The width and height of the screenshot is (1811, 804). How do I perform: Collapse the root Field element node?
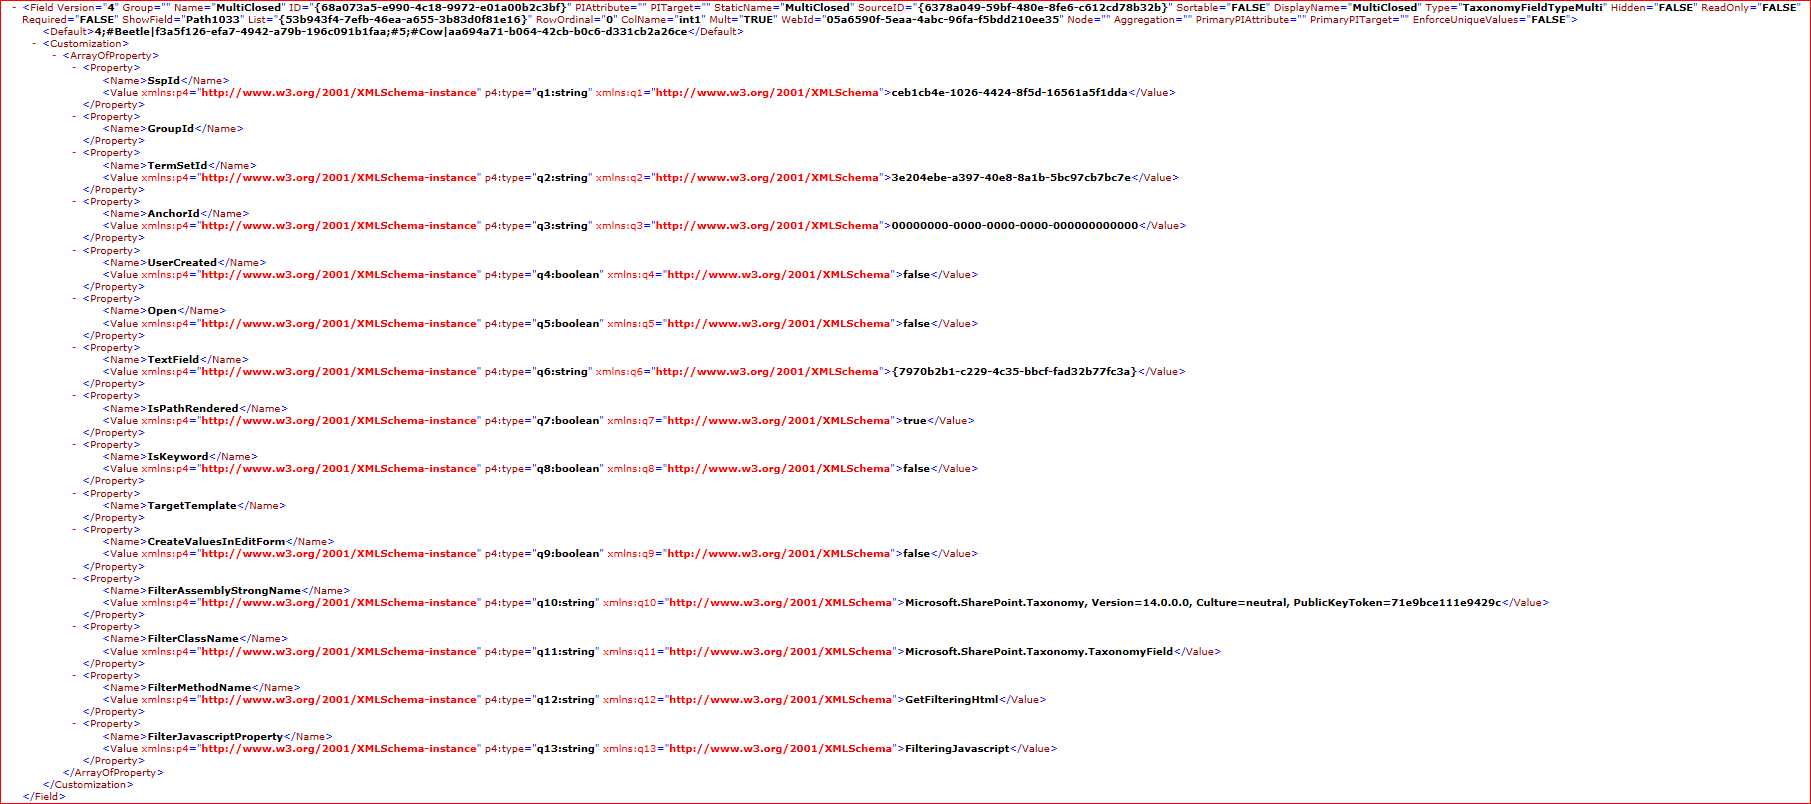coord(14,8)
